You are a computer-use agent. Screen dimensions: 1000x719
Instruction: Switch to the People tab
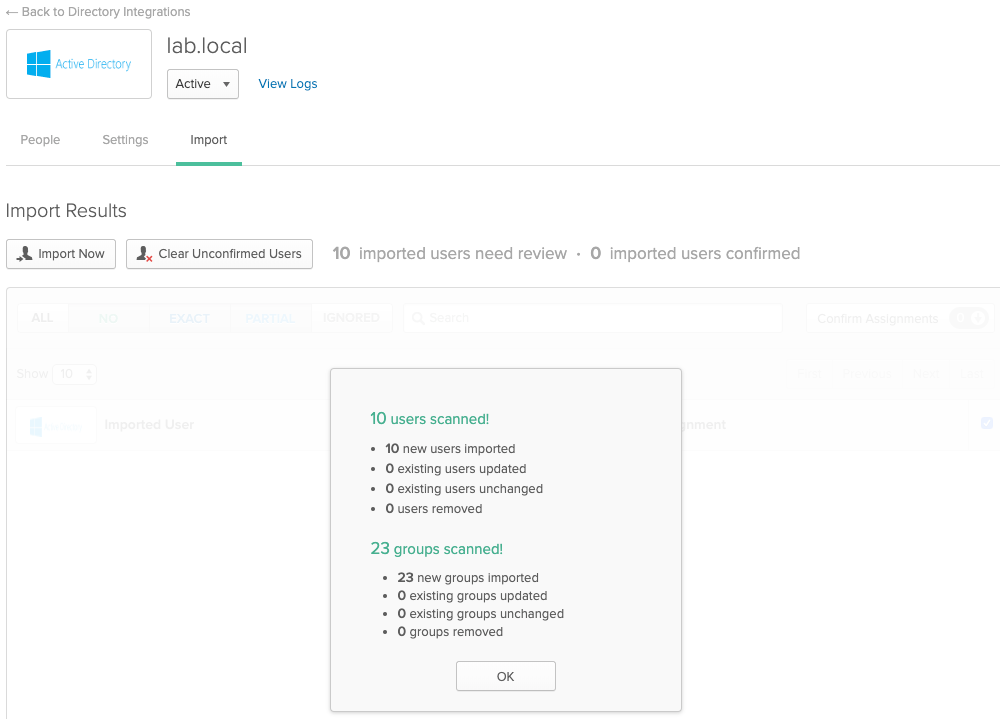pos(40,140)
